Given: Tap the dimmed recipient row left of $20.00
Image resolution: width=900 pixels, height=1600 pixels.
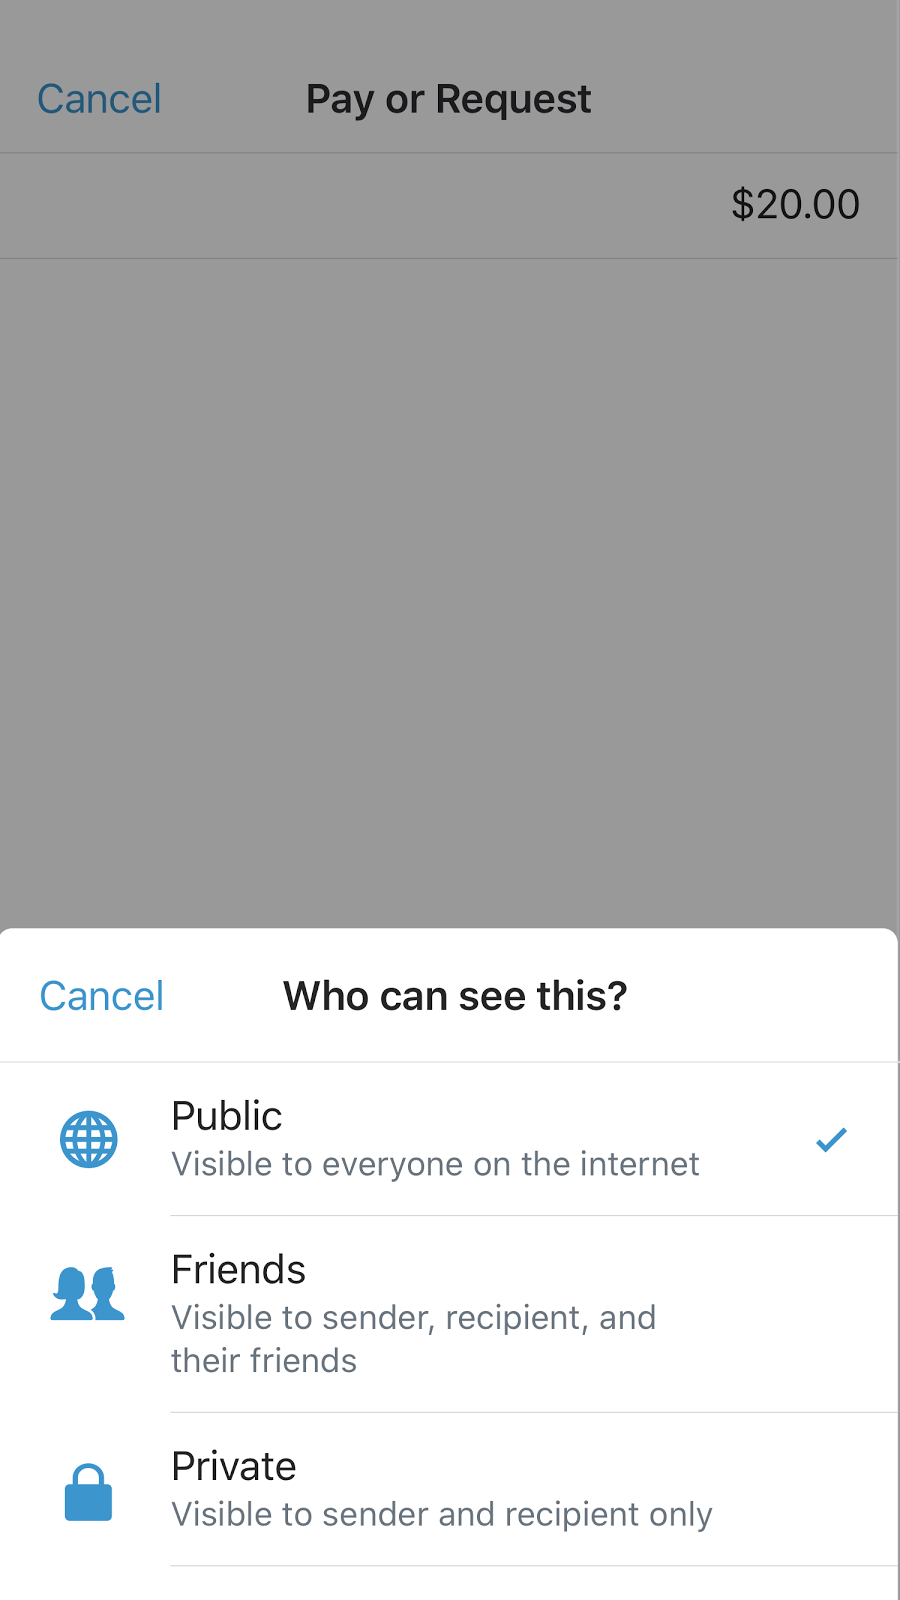Looking at the screenshot, I should (x=360, y=206).
